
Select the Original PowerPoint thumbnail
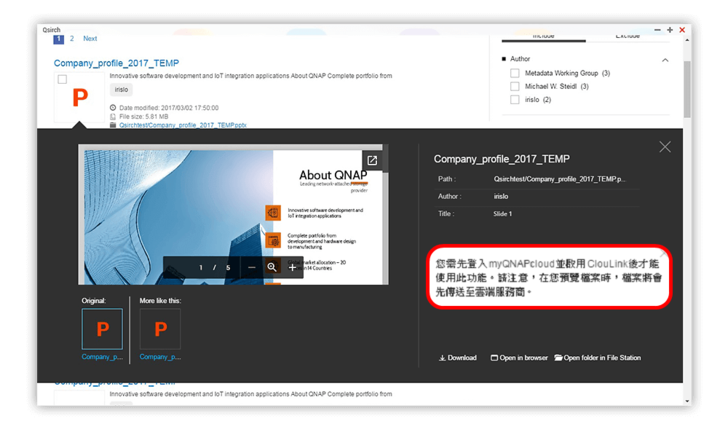(x=102, y=329)
